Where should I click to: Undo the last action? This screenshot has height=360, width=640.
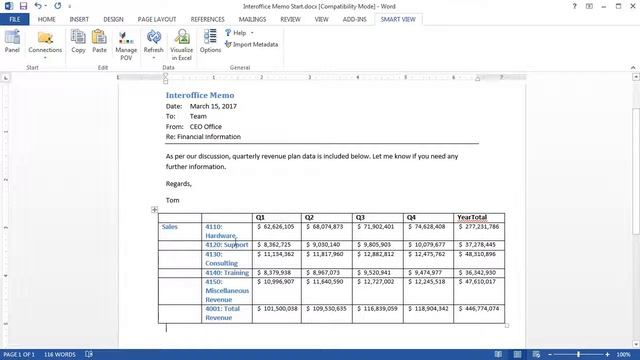click(38, 6)
